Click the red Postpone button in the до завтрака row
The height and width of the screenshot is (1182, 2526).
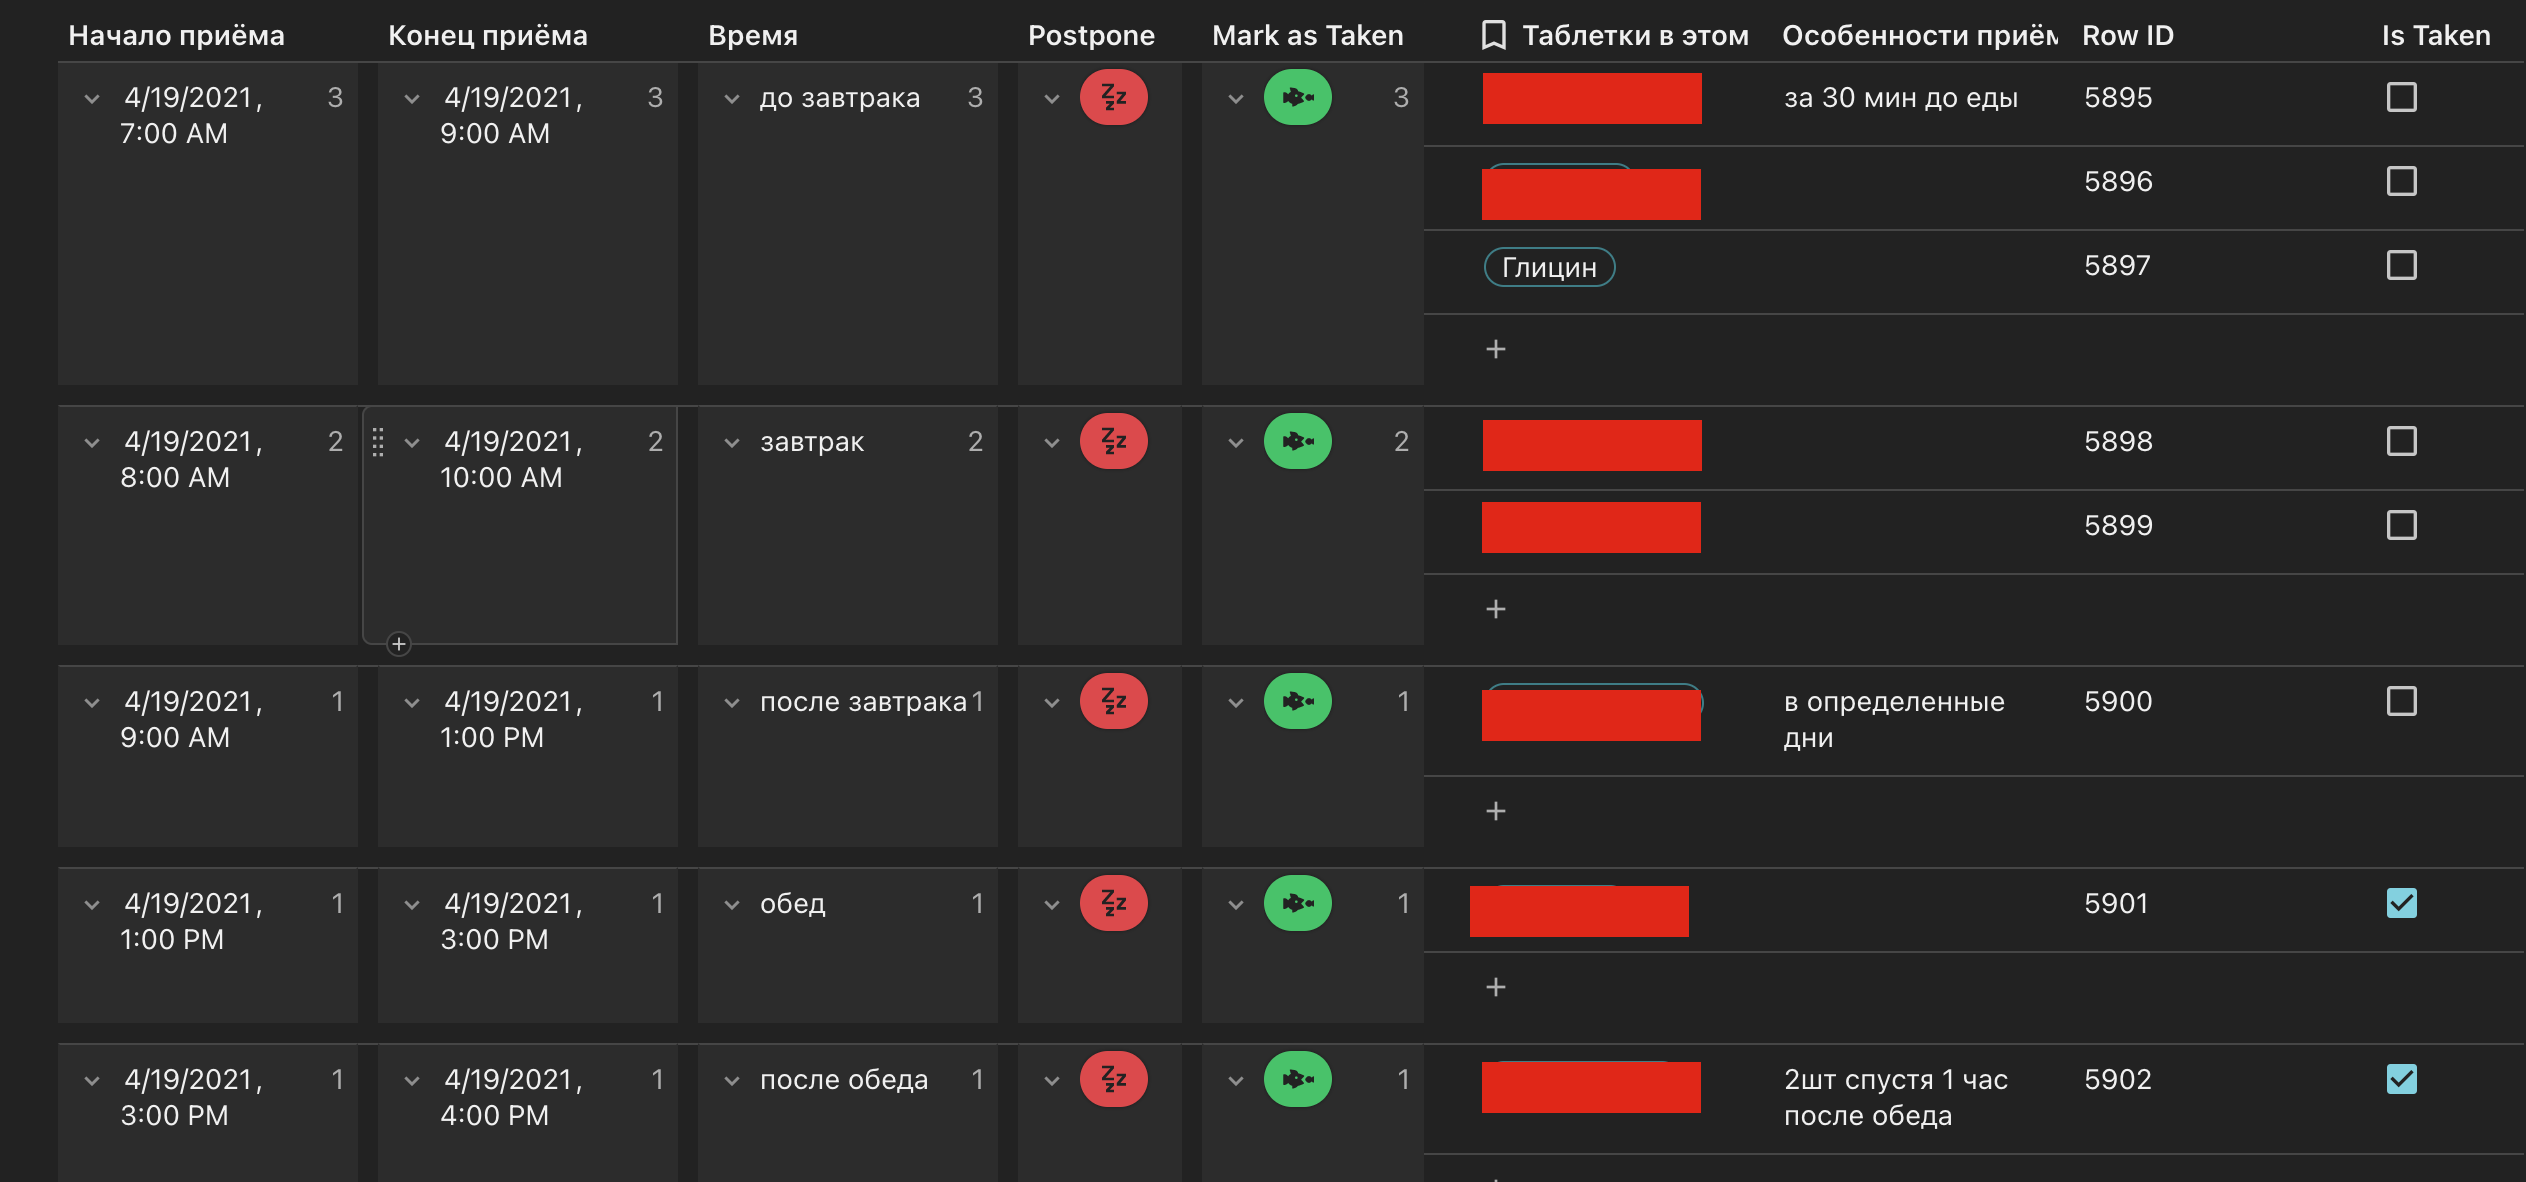(1113, 97)
